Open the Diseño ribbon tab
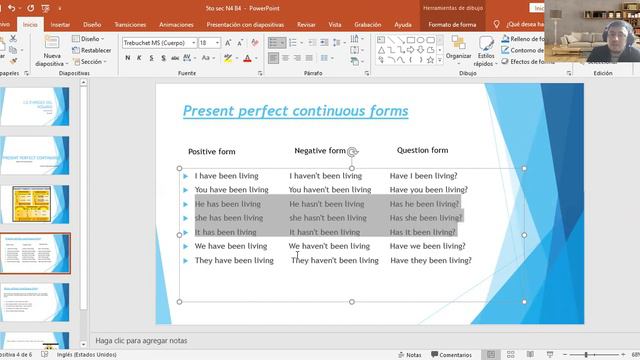The height and width of the screenshot is (360, 640). (92, 24)
